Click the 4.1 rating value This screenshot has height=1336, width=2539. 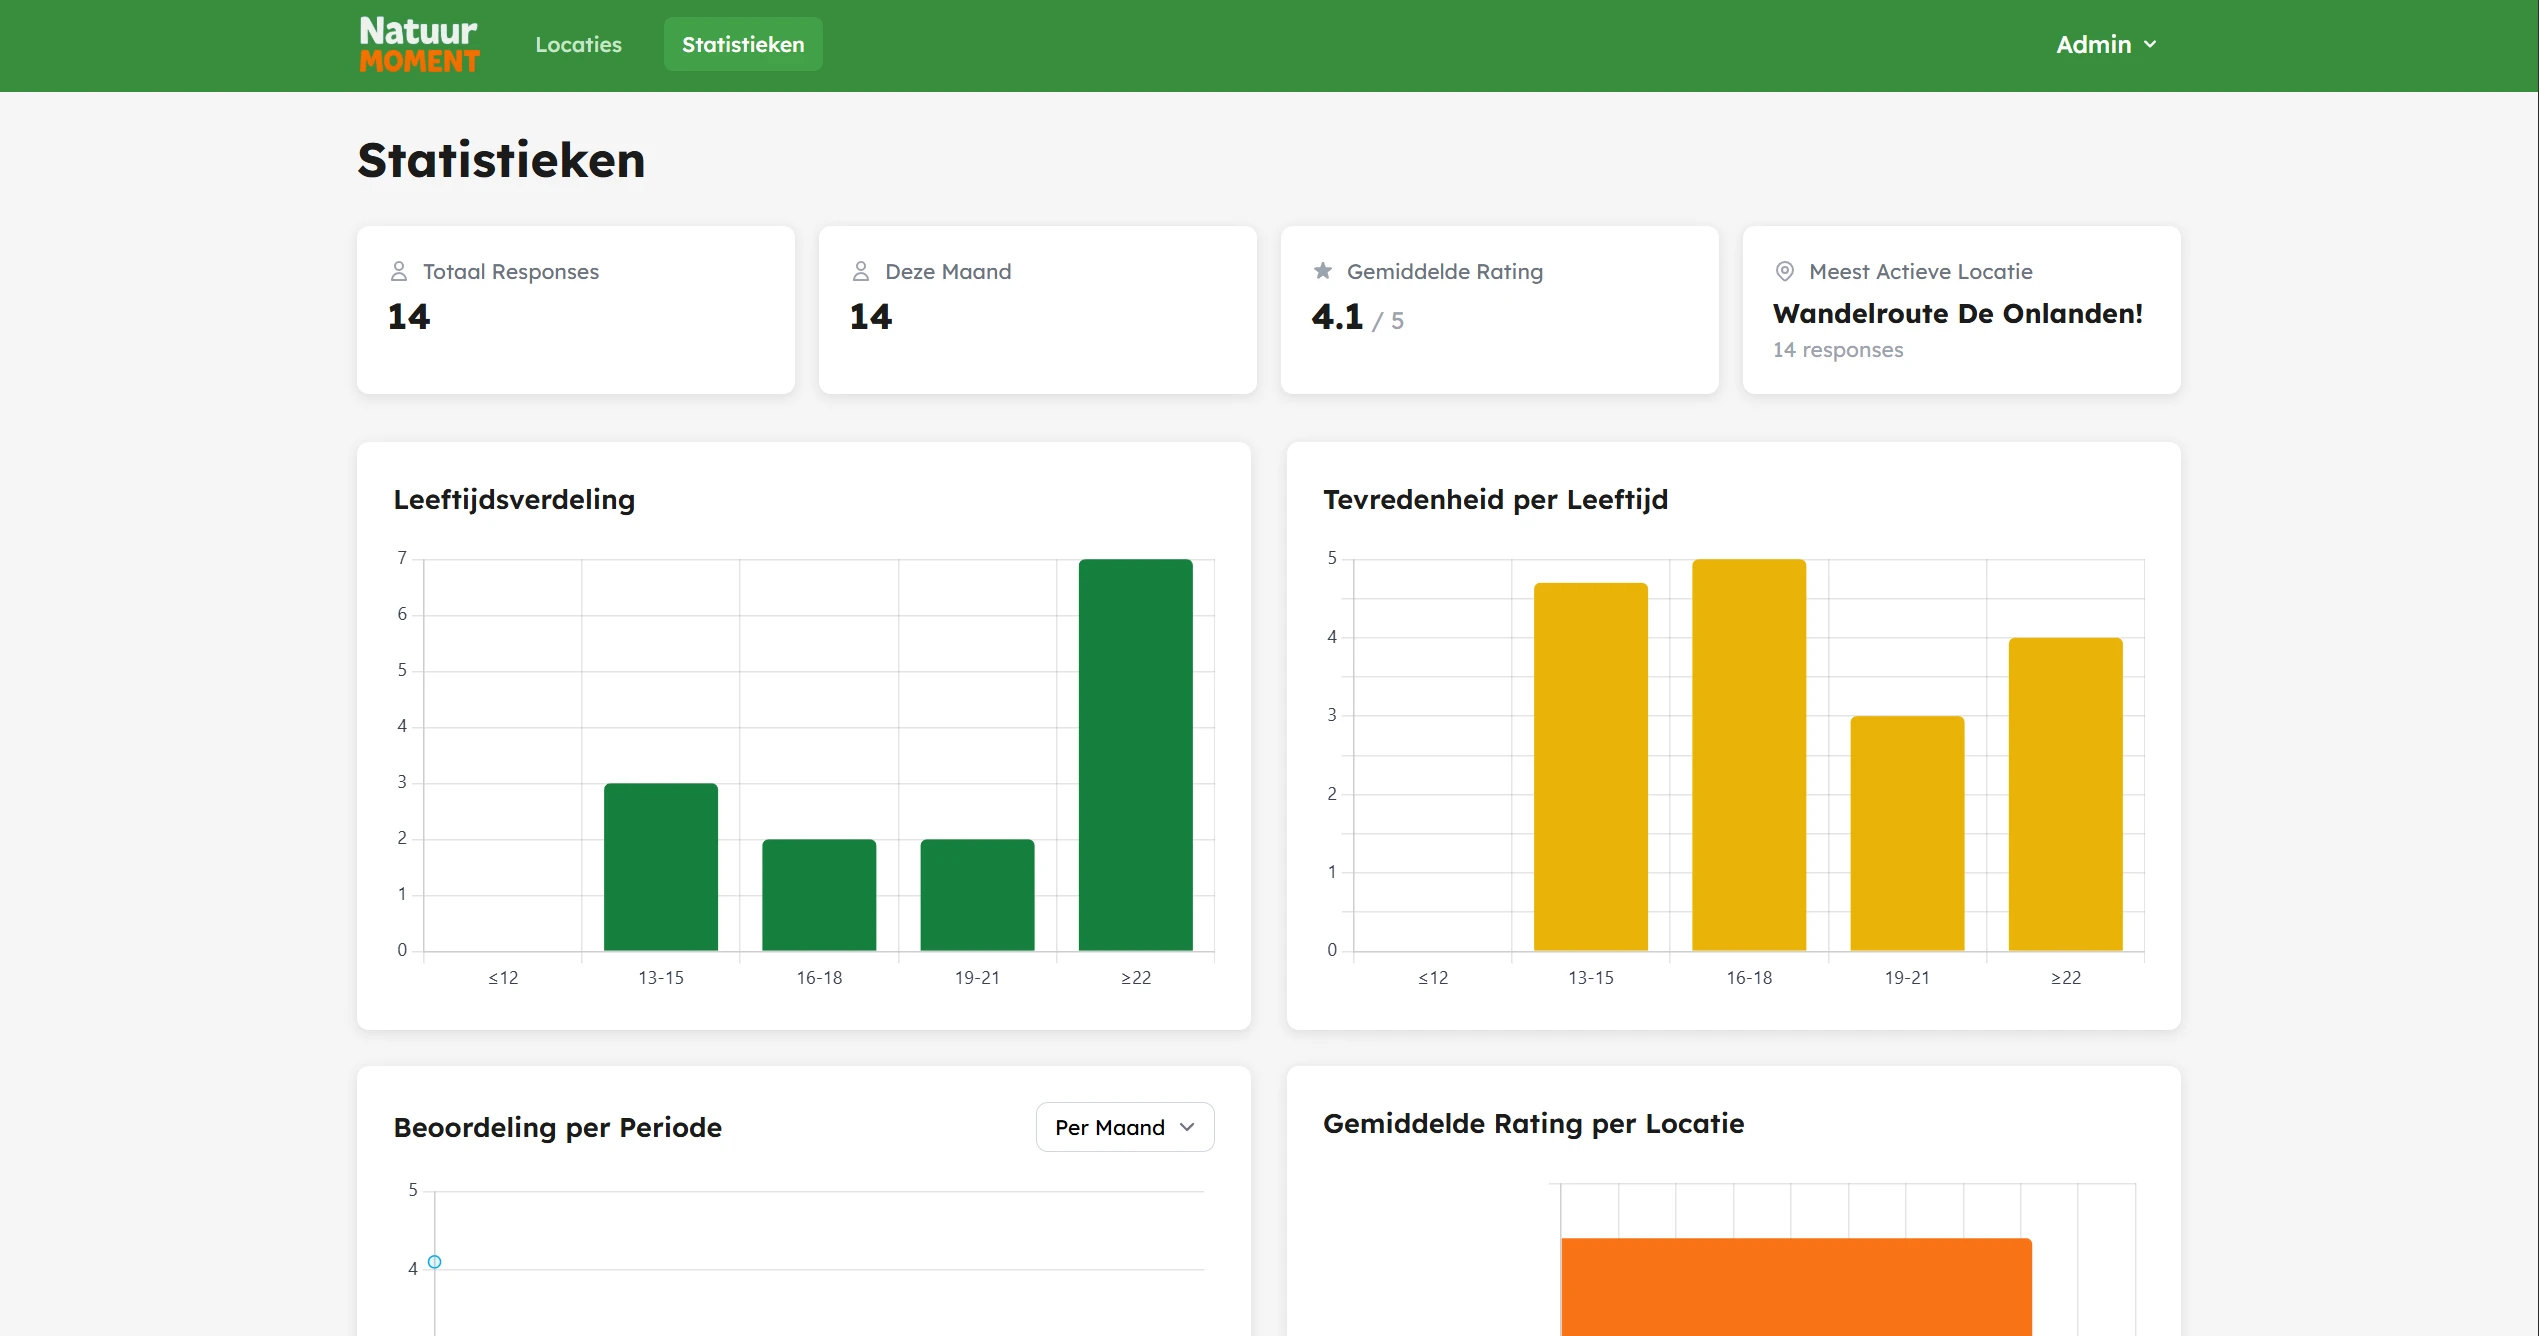click(1335, 317)
